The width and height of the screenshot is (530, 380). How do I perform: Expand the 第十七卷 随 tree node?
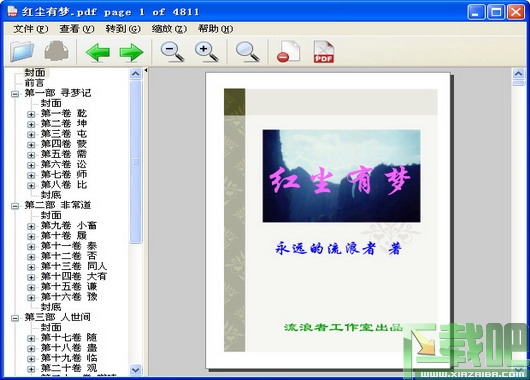pyautogui.click(x=31, y=338)
